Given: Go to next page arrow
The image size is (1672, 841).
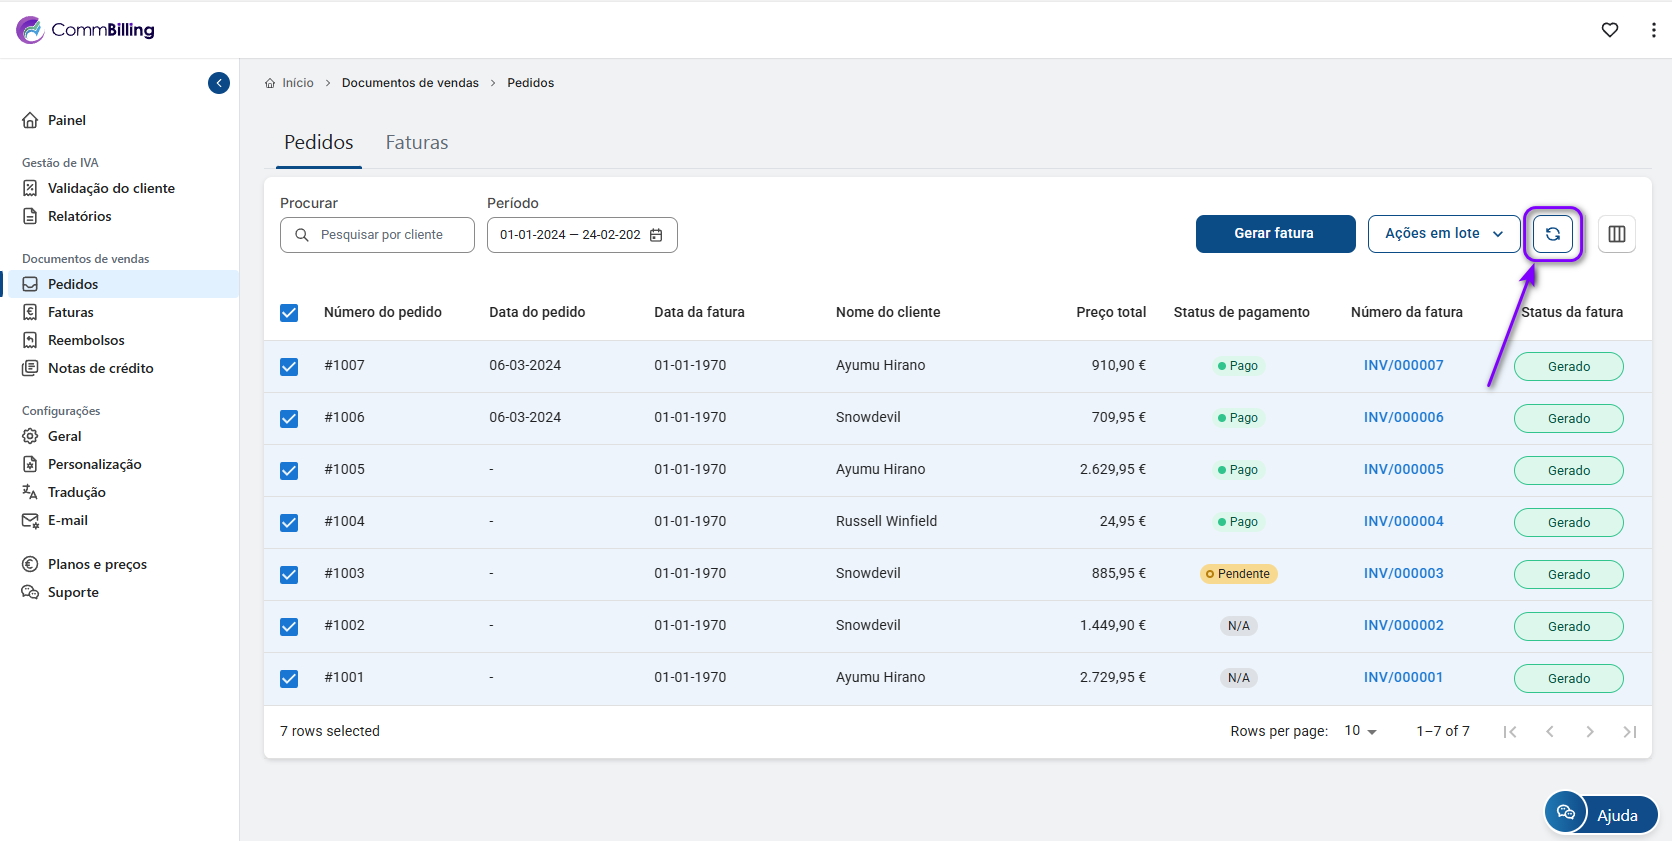Looking at the screenshot, I should [1589, 732].
